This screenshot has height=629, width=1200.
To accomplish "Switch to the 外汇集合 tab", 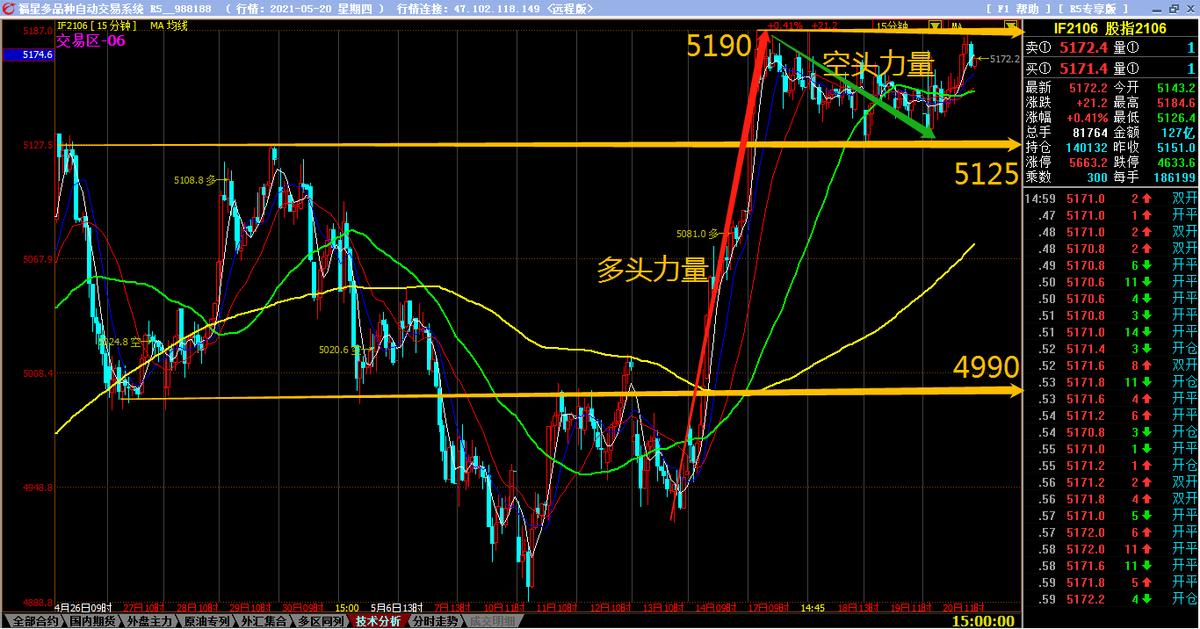I will (265, 621).
